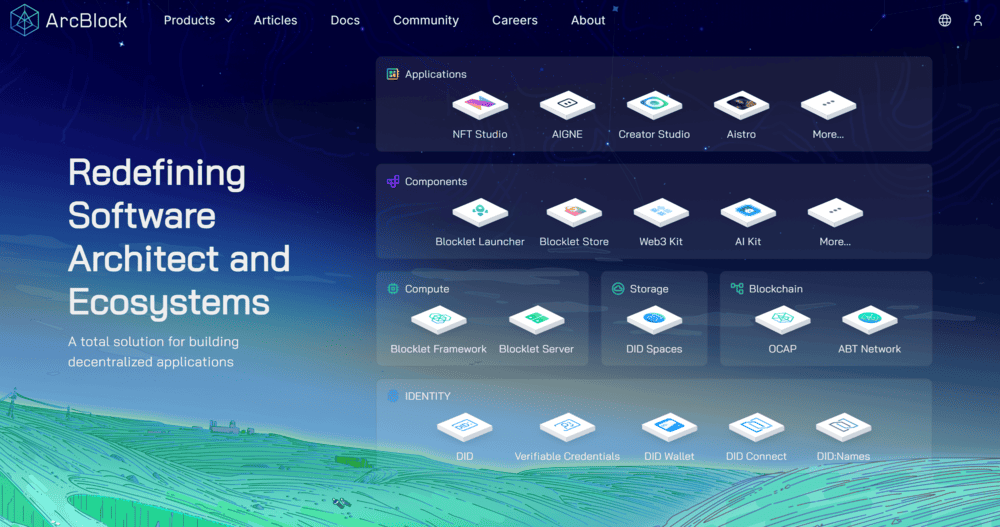The height and width of the screenshot is (527, 1000).
Task: Click the Blocklet Server label
Action: pyautogui.click(x=536, y=348)
